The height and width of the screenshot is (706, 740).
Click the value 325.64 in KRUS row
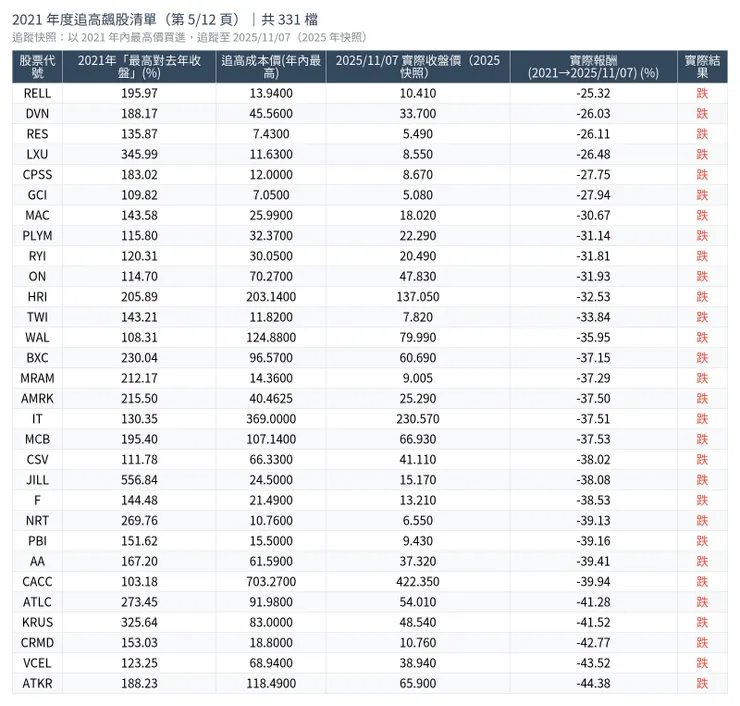click(139, 622)
